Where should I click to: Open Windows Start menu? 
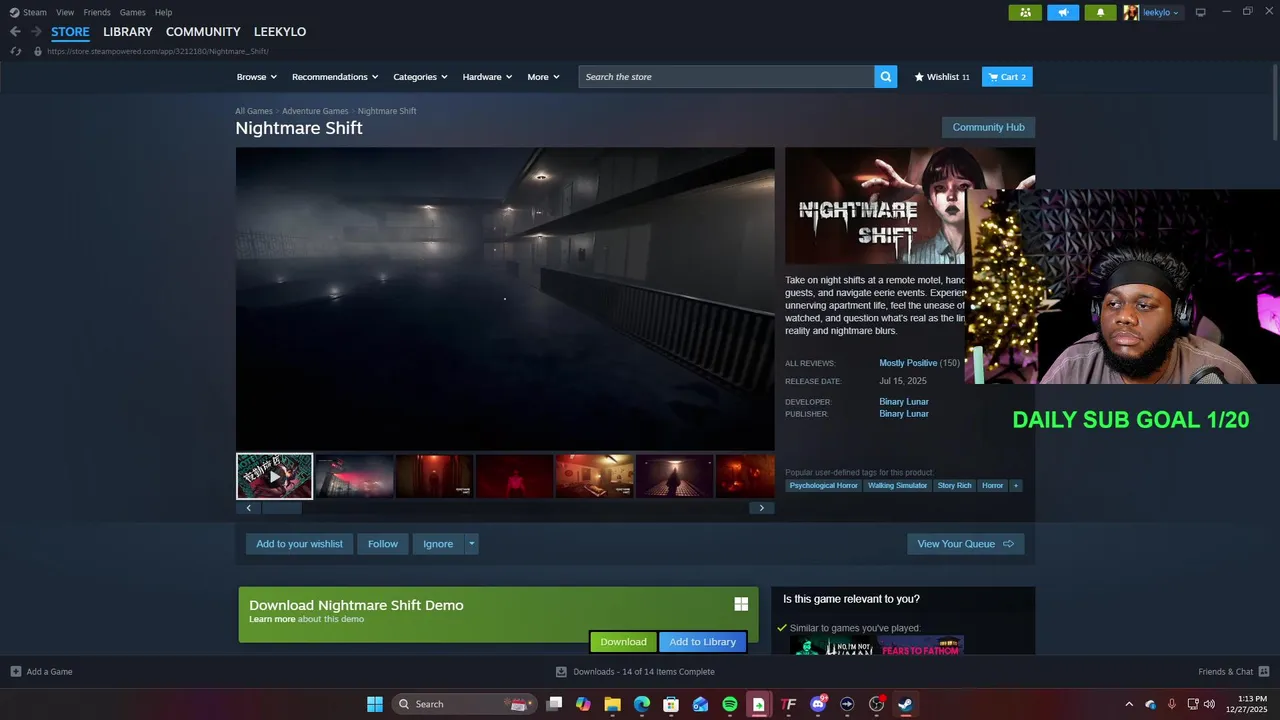[x=374, y=704]
